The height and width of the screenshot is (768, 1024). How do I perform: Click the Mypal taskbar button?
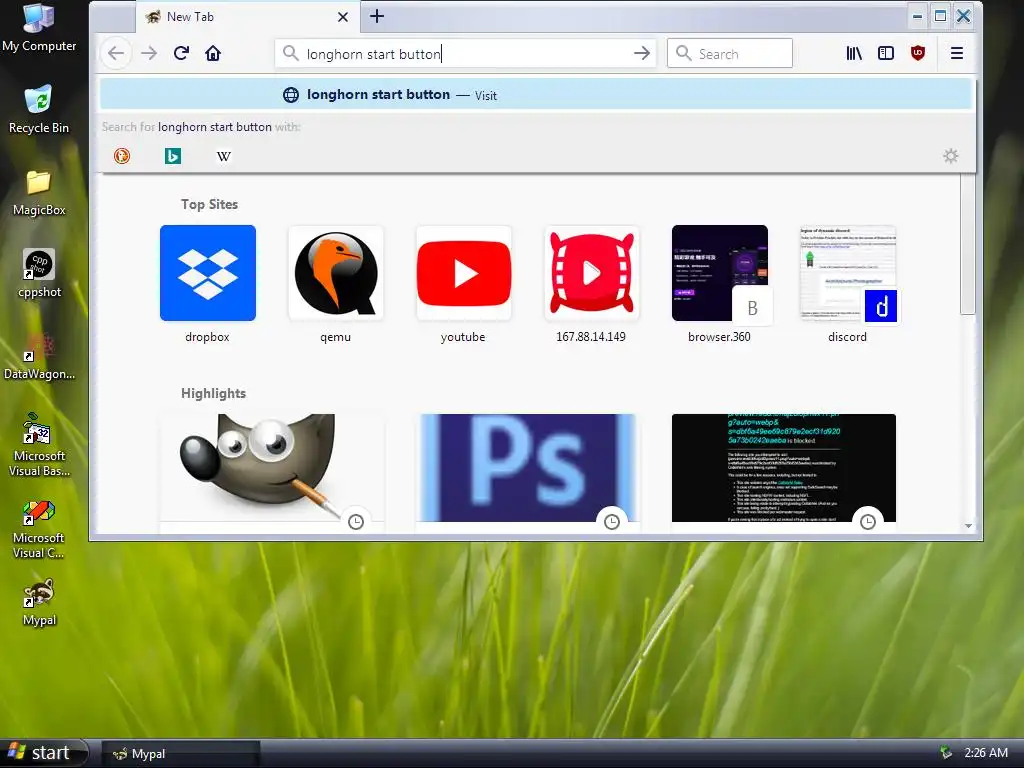182,754
